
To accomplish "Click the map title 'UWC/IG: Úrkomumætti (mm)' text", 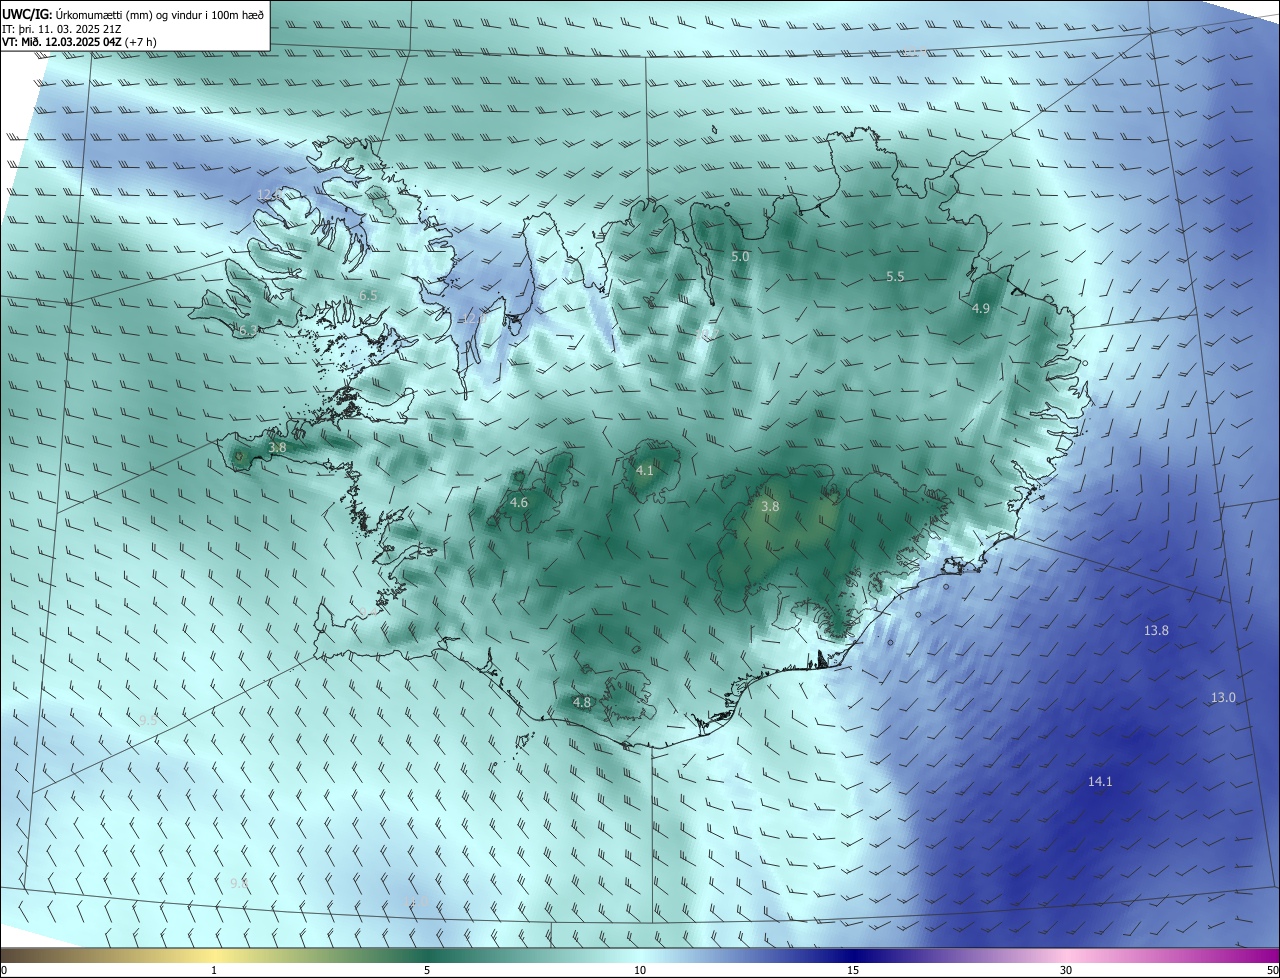I will coord(79,14).
